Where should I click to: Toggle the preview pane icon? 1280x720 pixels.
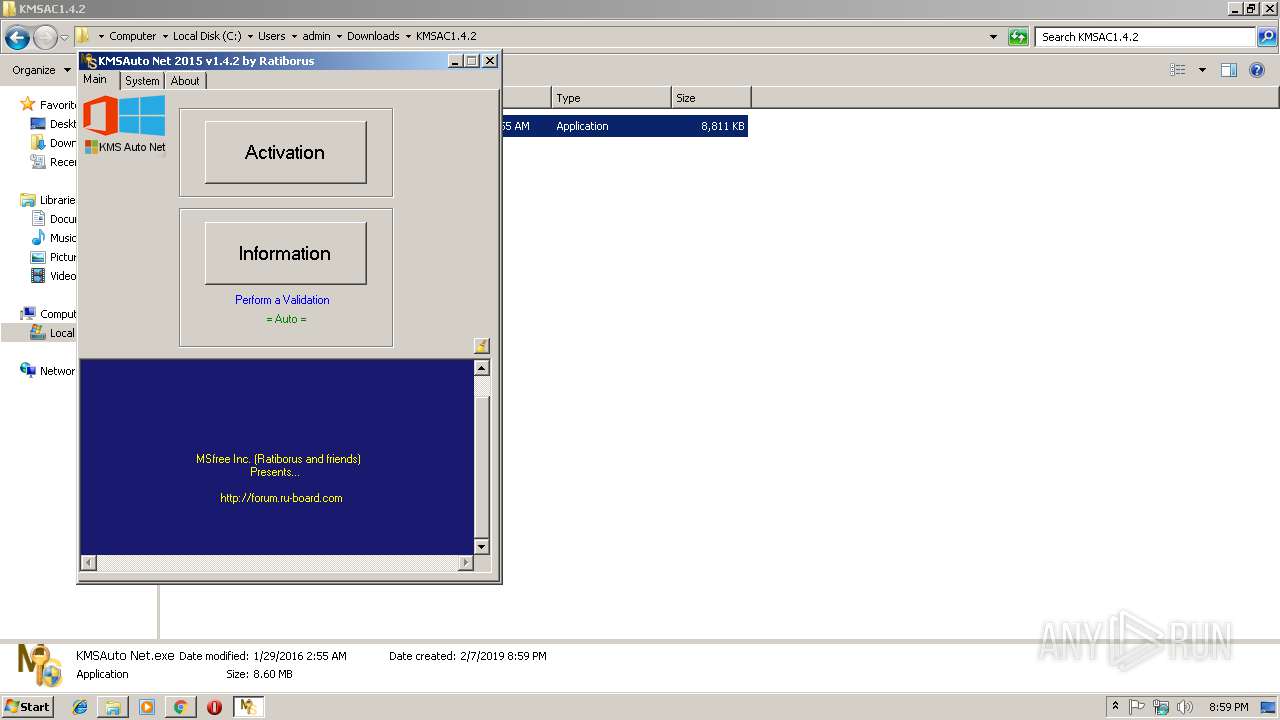coord(1229,70)
